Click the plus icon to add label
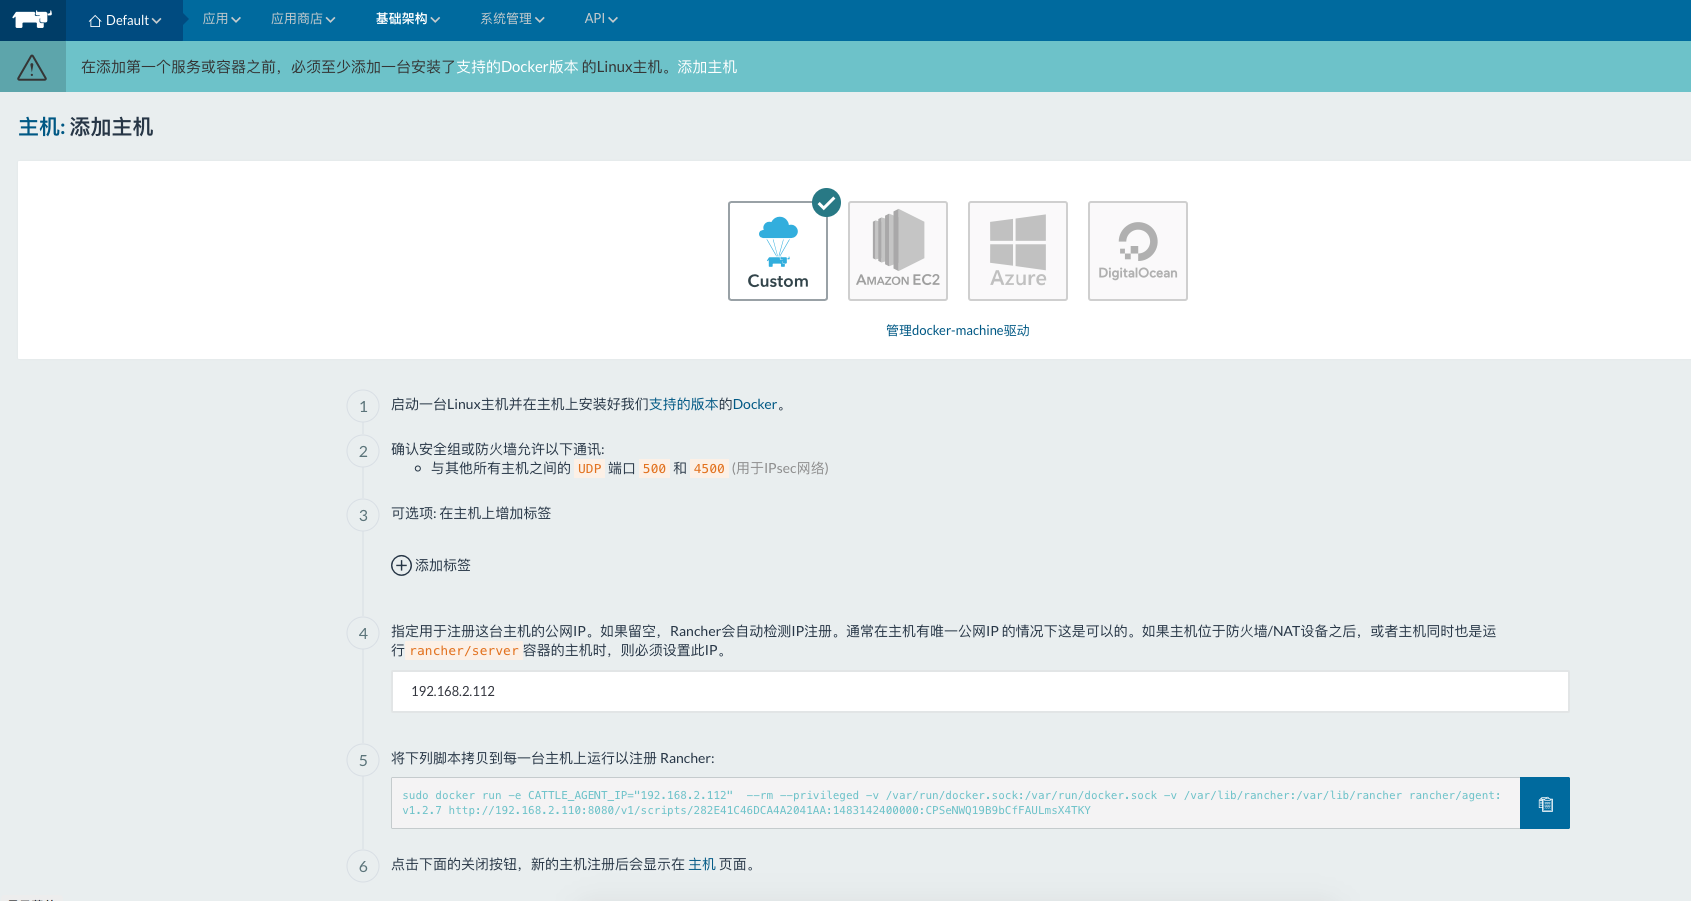 pyautogui.click(x=401, y=565)
